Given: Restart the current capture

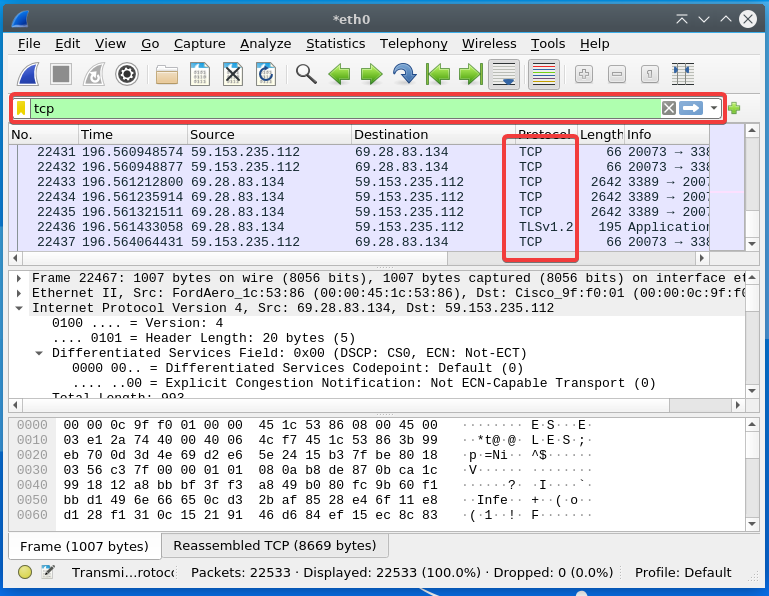Looking at the screenshot, I should coord(94,75).
